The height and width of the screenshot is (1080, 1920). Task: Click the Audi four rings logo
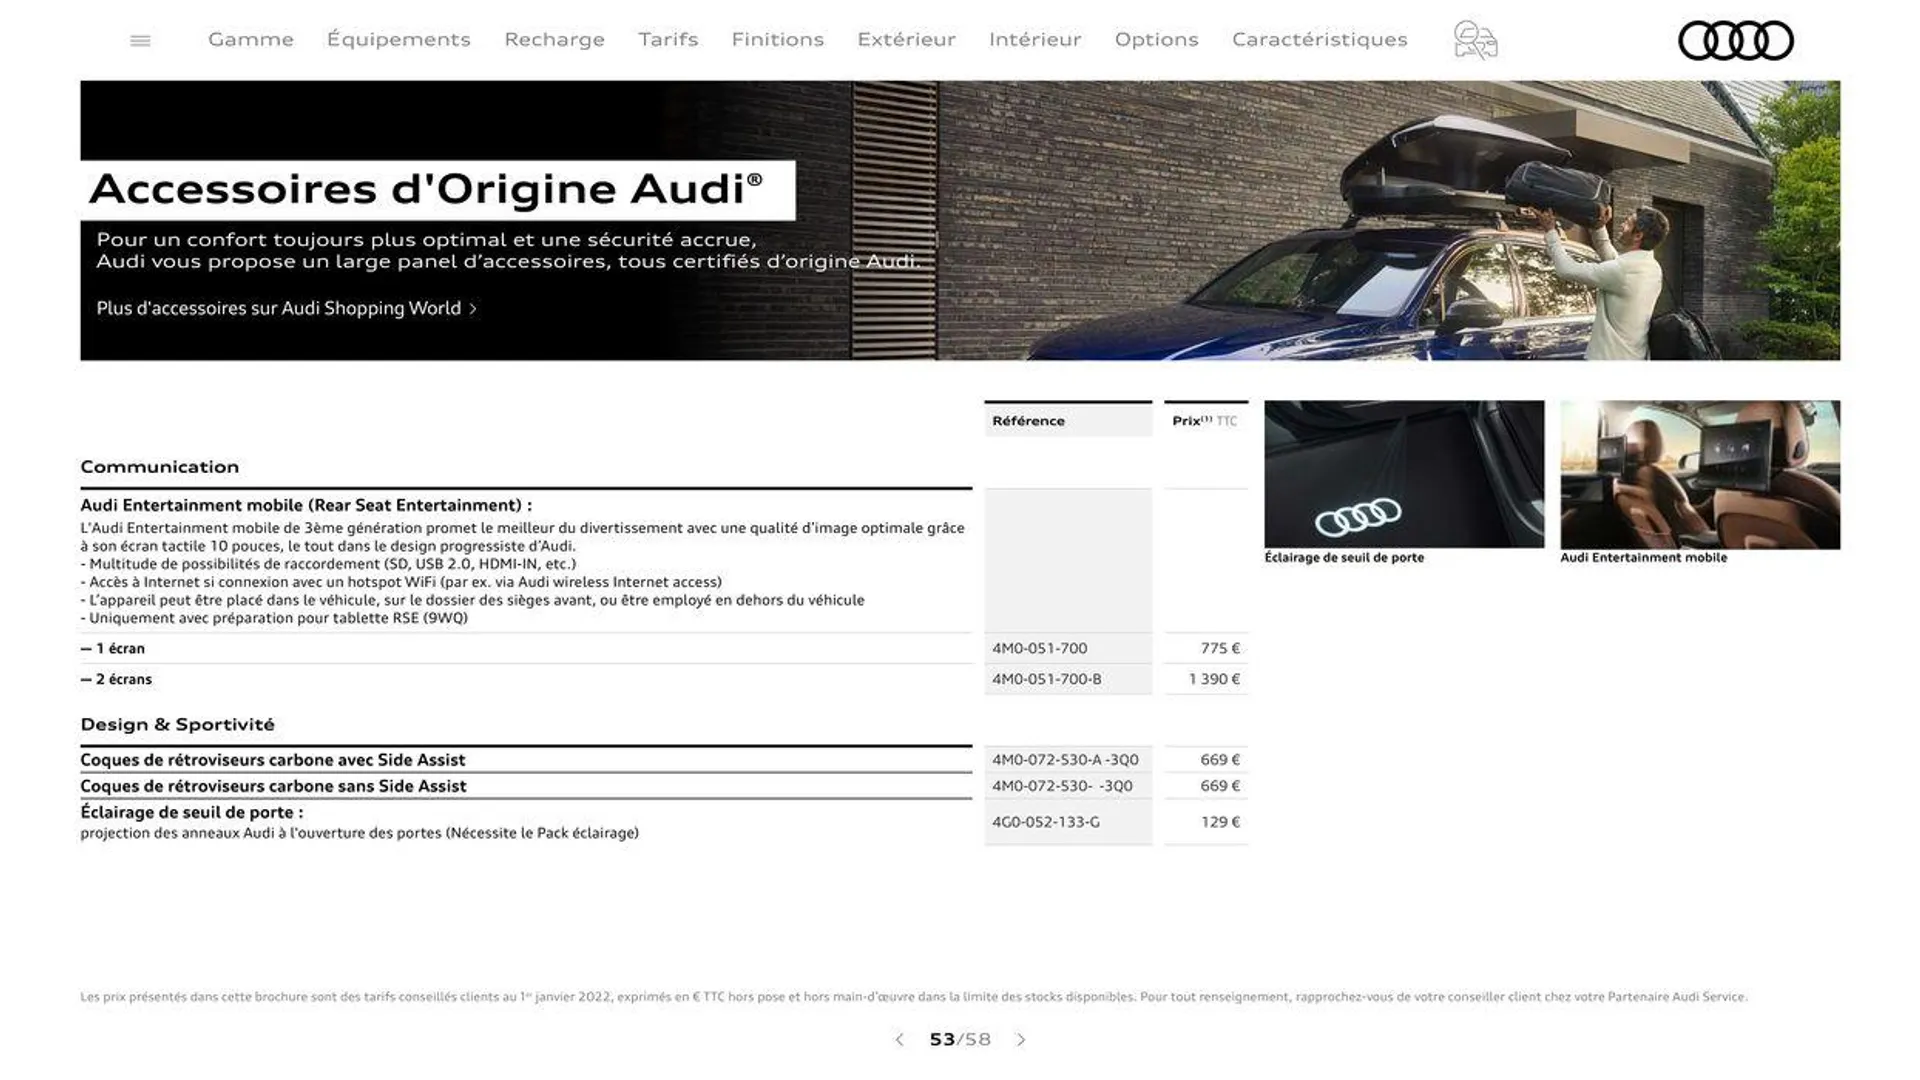[1735, 41]
